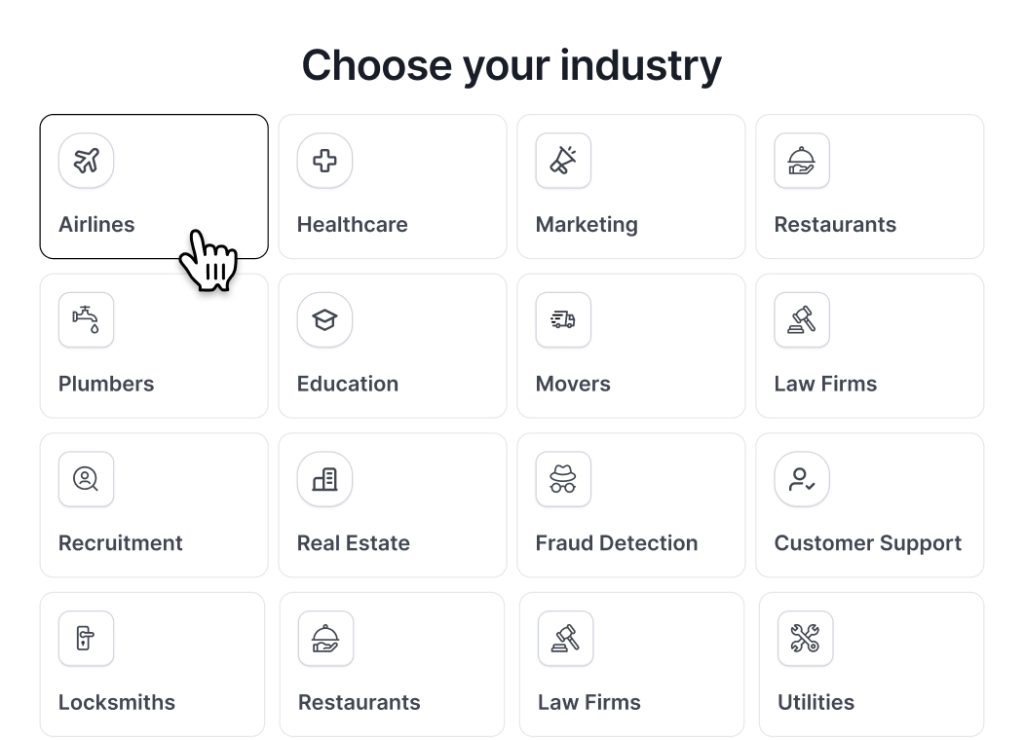Choose the Real Estate label
This screenshot has height=740, width=1024.
pos(353,543)
